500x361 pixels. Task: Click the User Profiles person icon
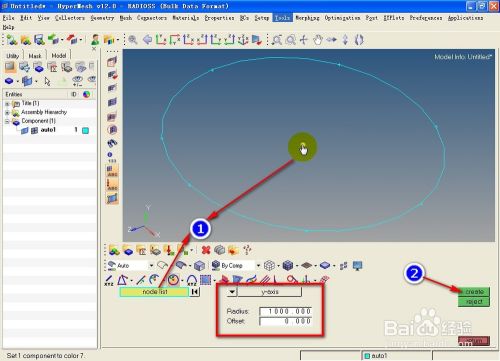point(95,40)
